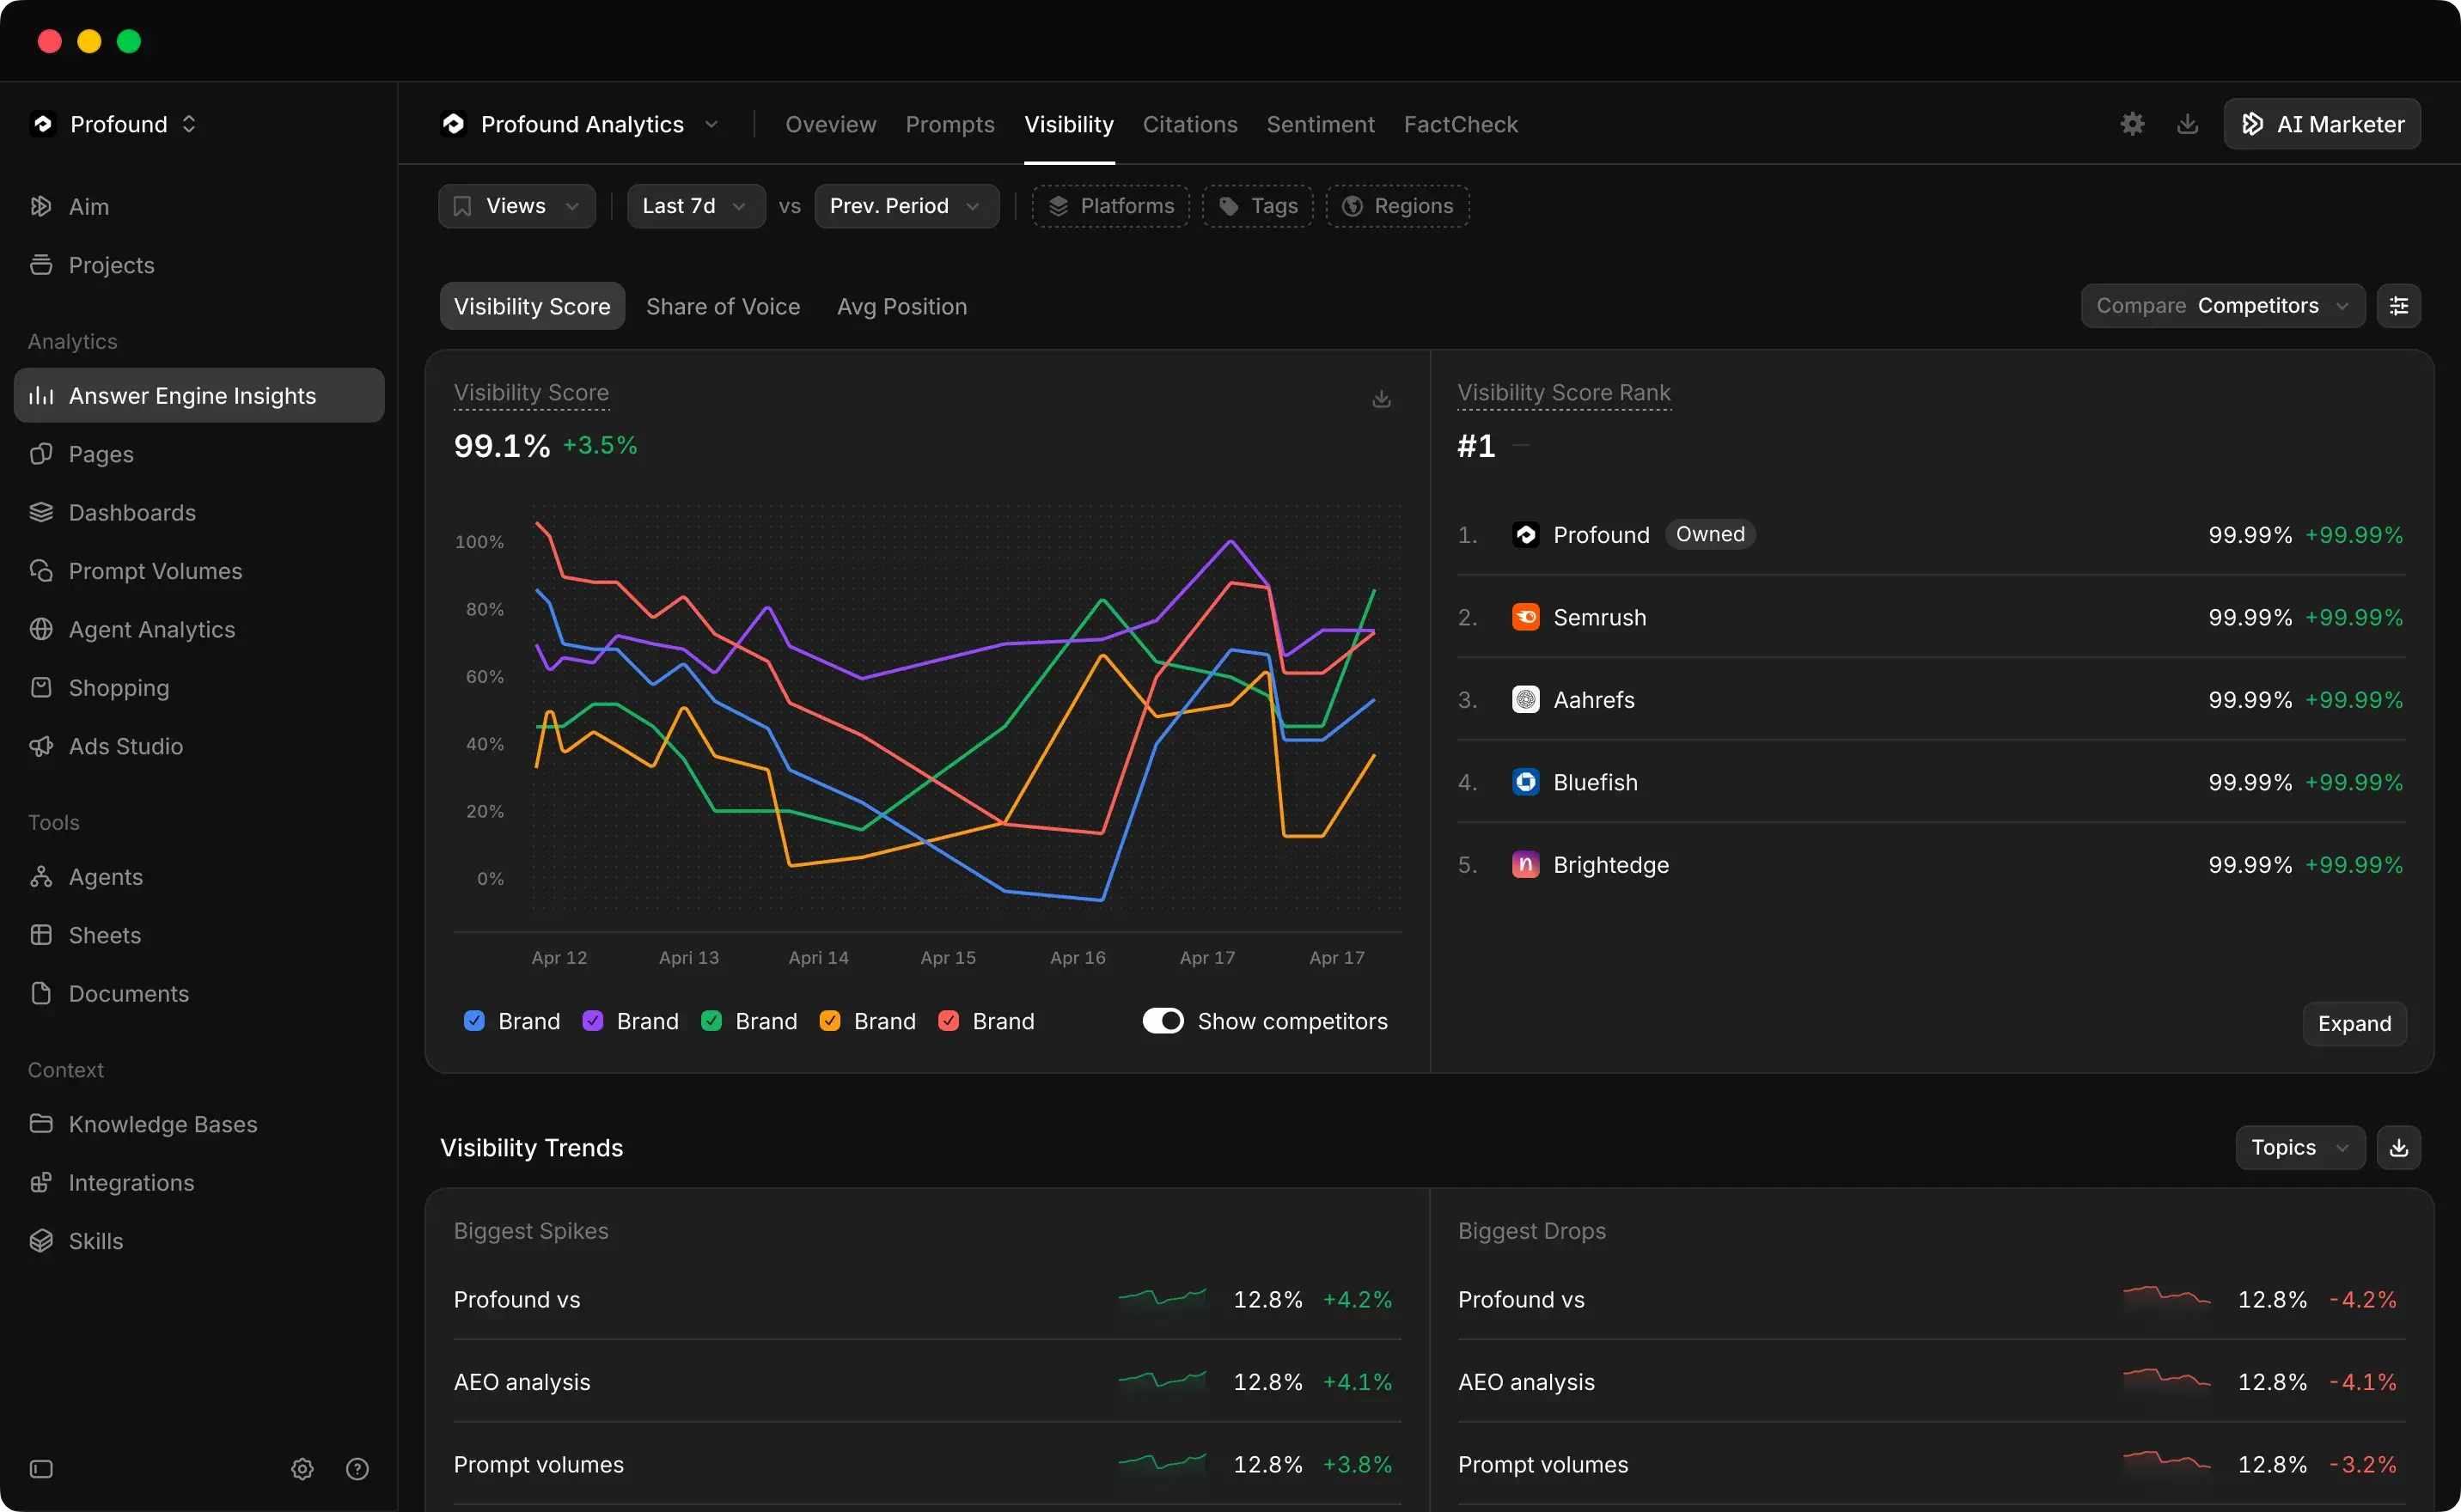Add a Platforms filter
The height and width of the screenshot is (1512, 2461).
click(x=1110, y=206)
